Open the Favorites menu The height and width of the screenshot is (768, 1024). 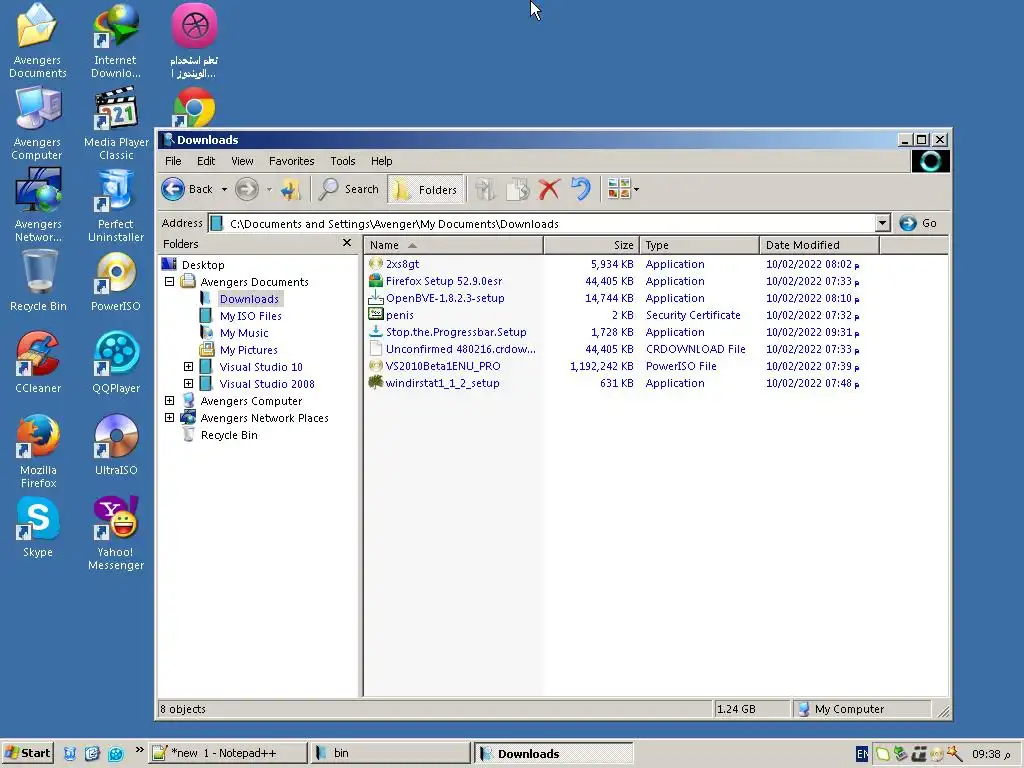pos(291,161)
